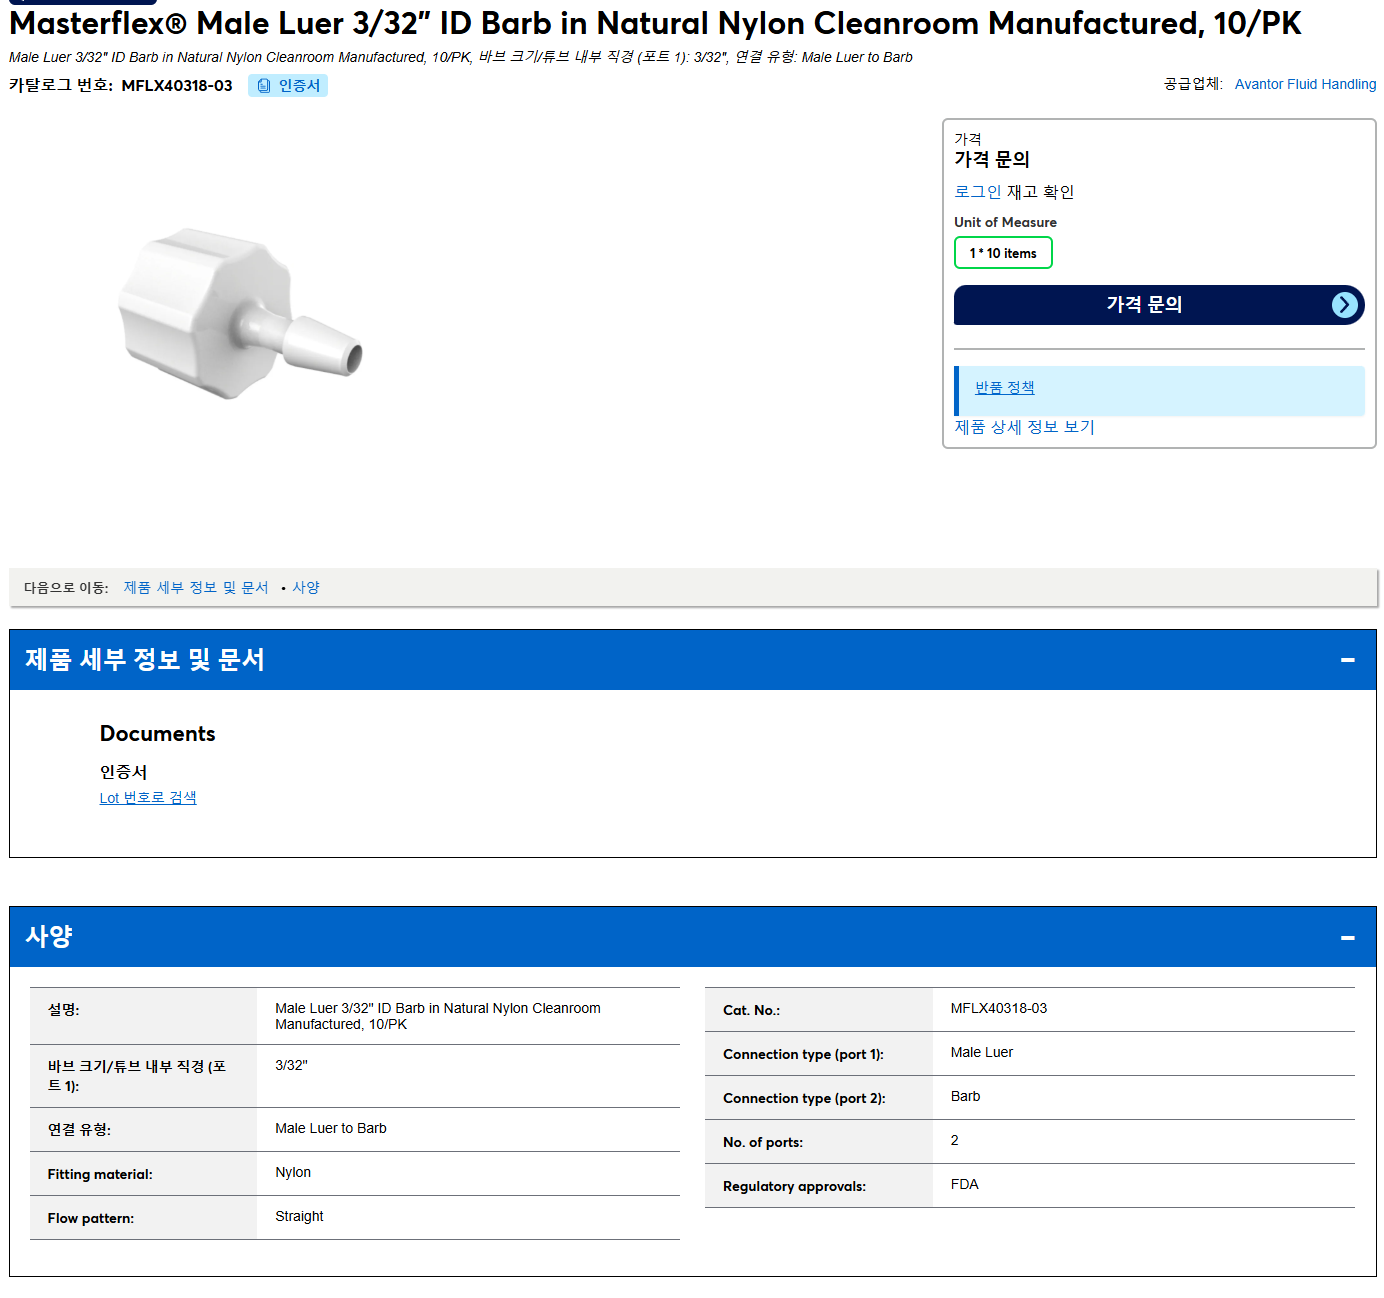Click the product title heading
The width and height of the screenshot is (1384, 1298).
[655, 23]
